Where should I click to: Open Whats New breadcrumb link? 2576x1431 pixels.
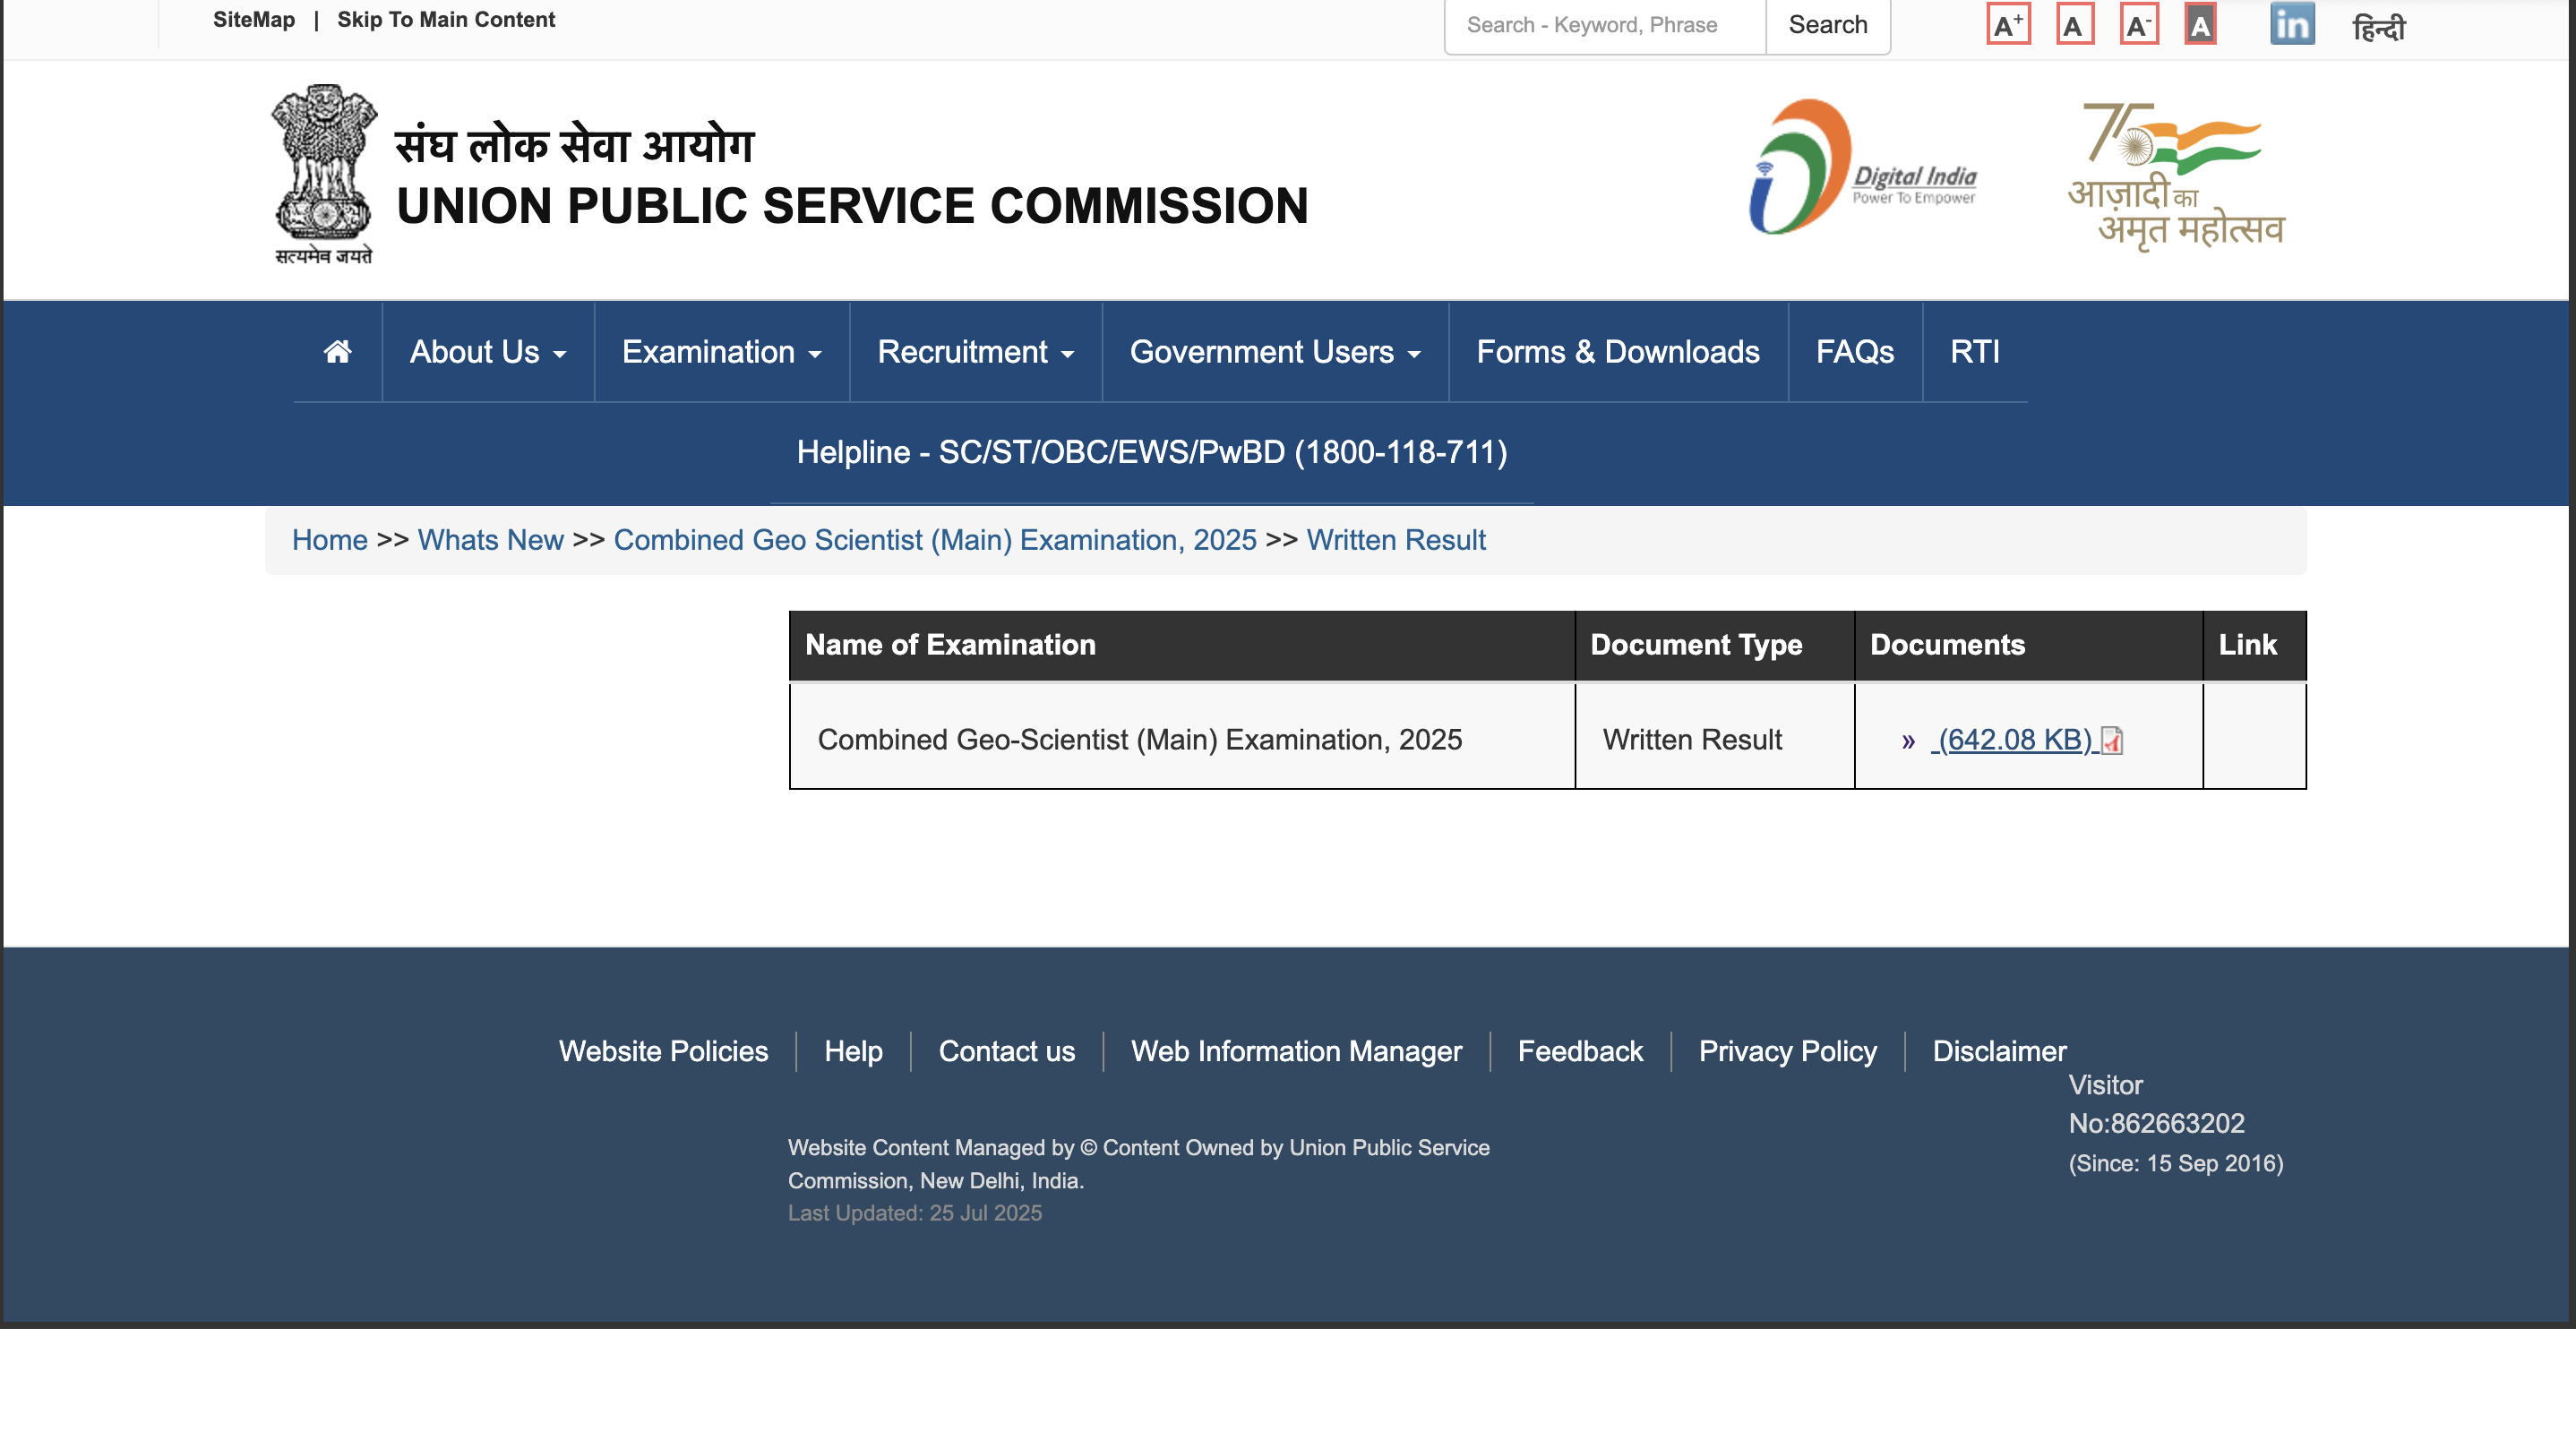click(x=491, y=540)
